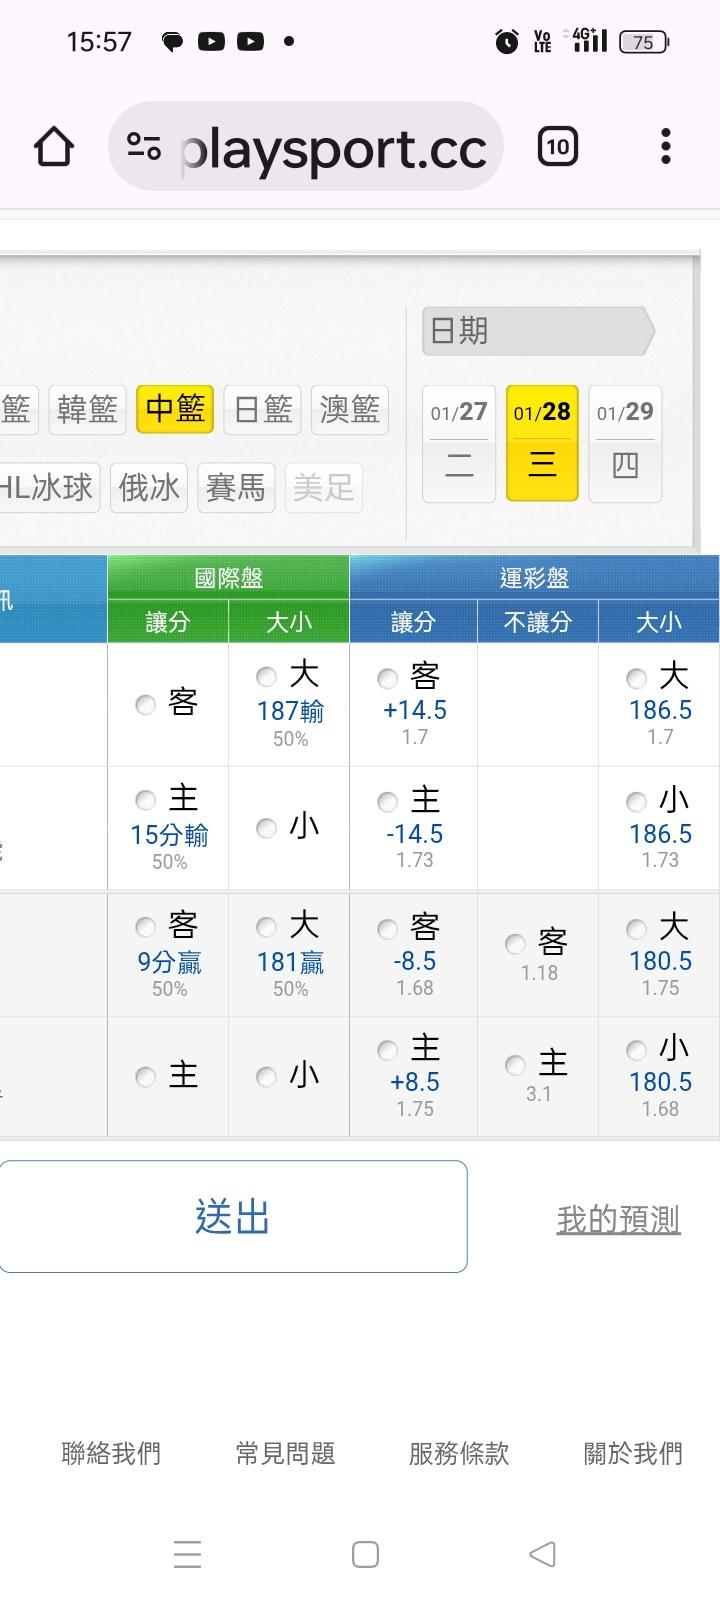Open 服務條款 footer link
The image size is (720, 1604).
[x=459, y=1454]
